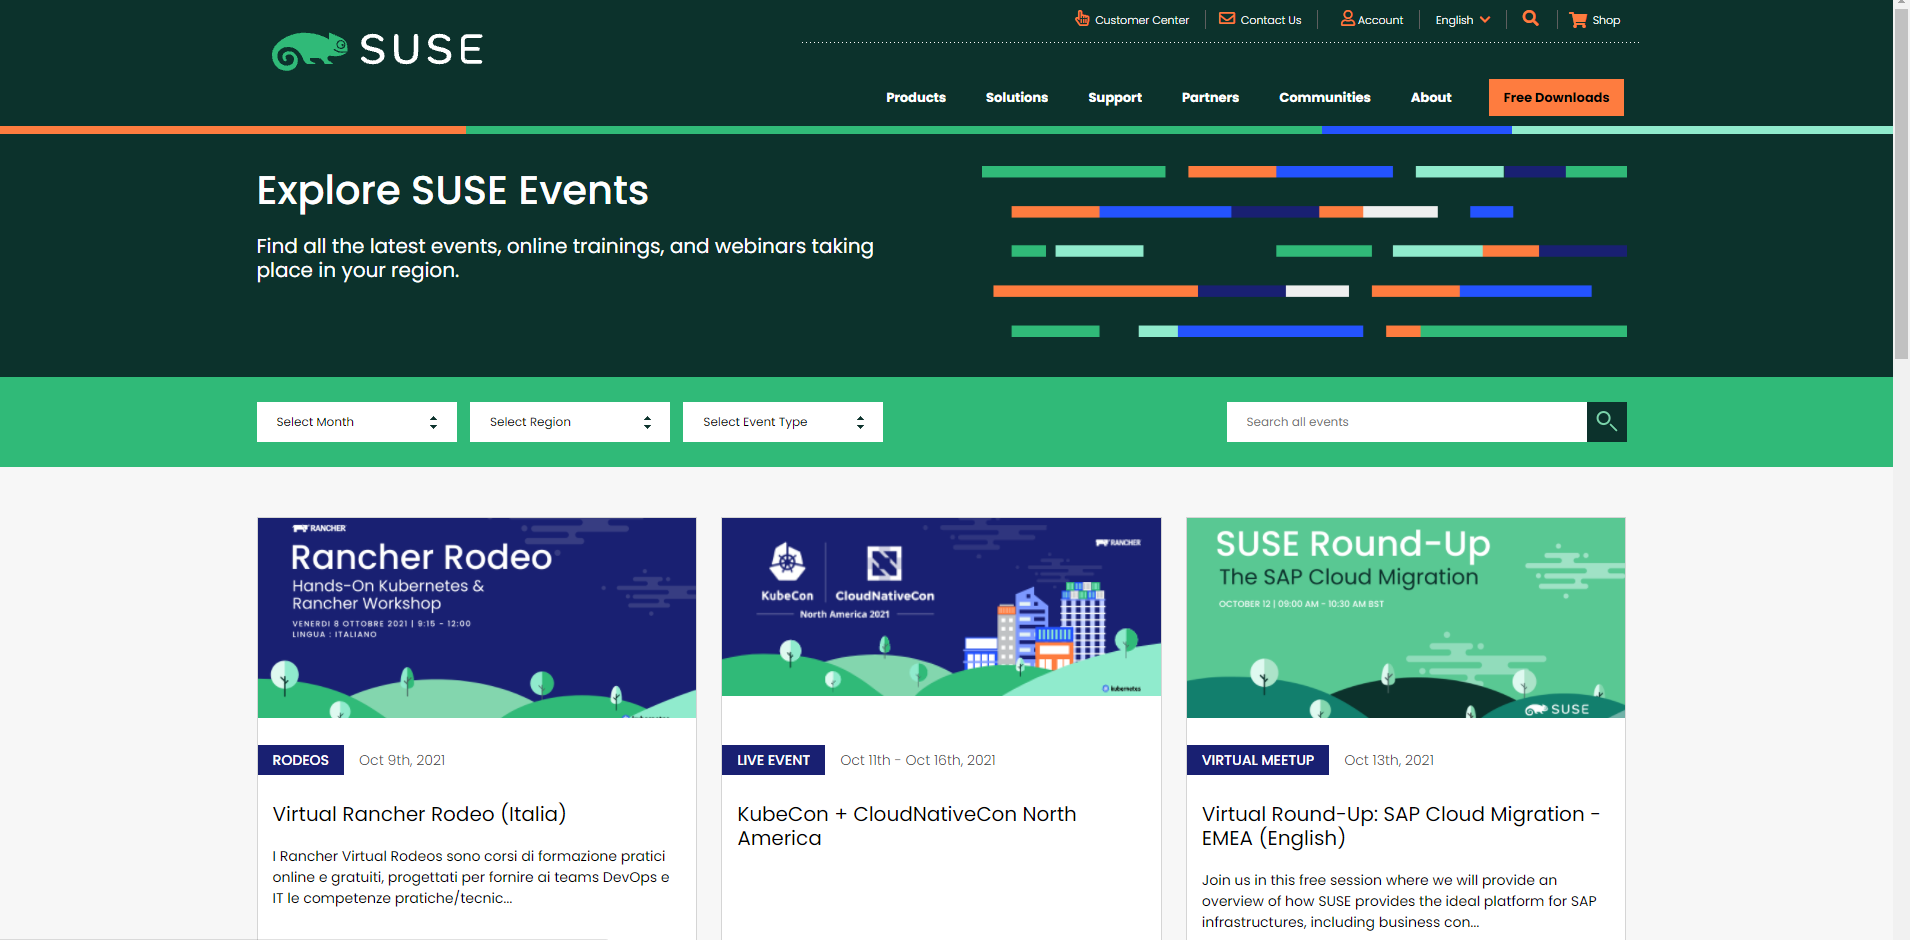The image size is (1910, 940).
Task: Expand the Select Month dropdown
Action: (x=357, y=422)
